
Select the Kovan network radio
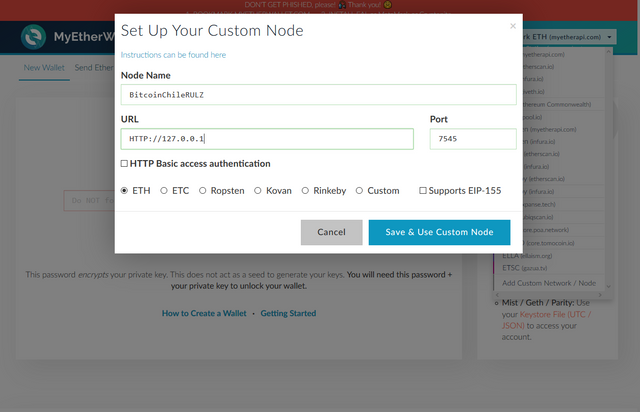258,191
